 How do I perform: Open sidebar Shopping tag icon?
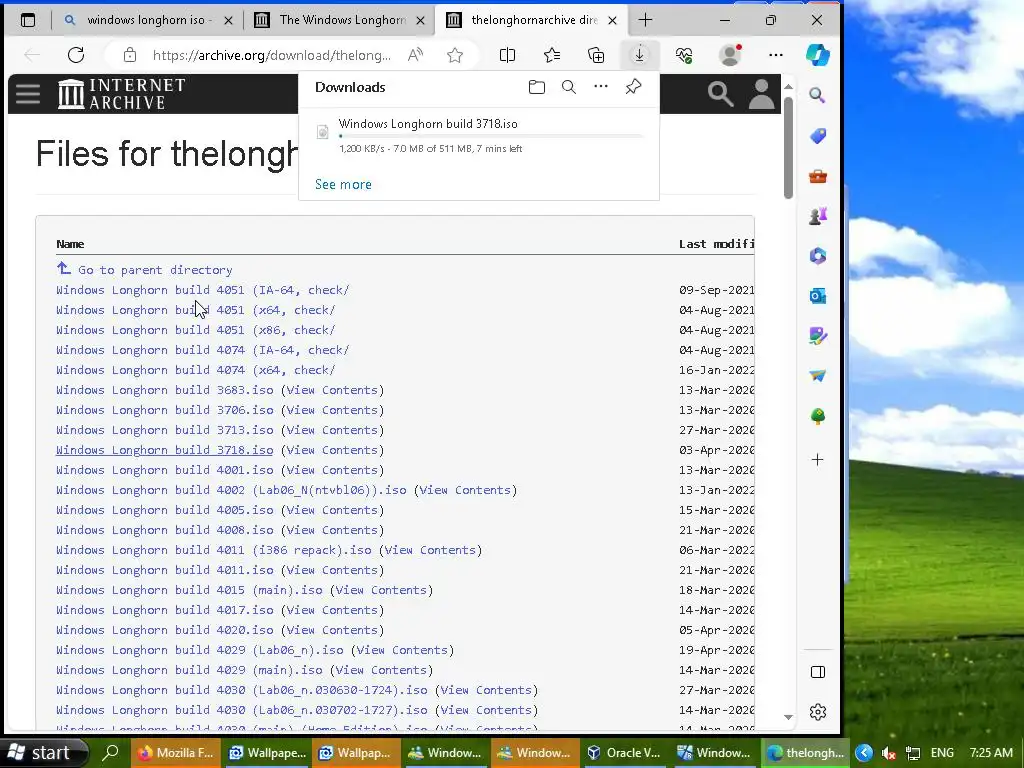818,136
